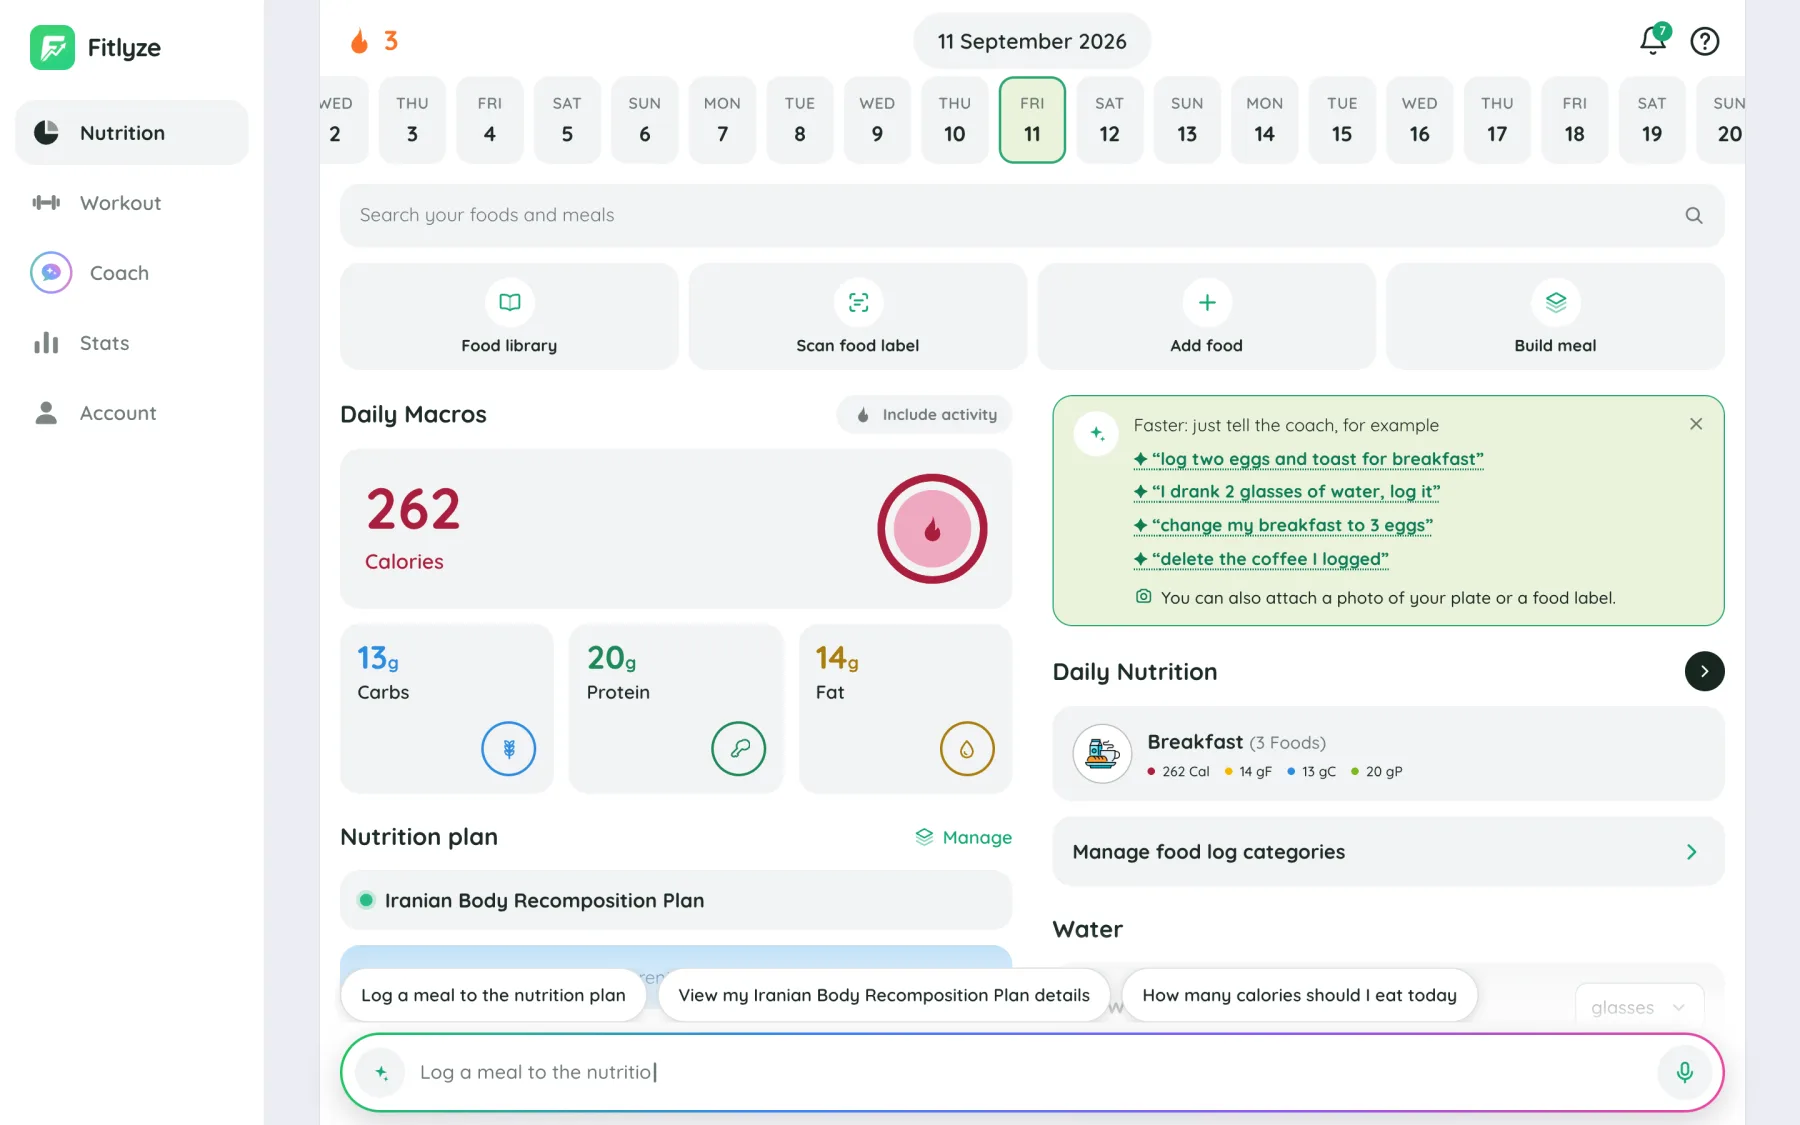The height and width of the screenshot is (1125, 1800).
Task: Click the search magnifier icon
Action: click(1694, 215)
